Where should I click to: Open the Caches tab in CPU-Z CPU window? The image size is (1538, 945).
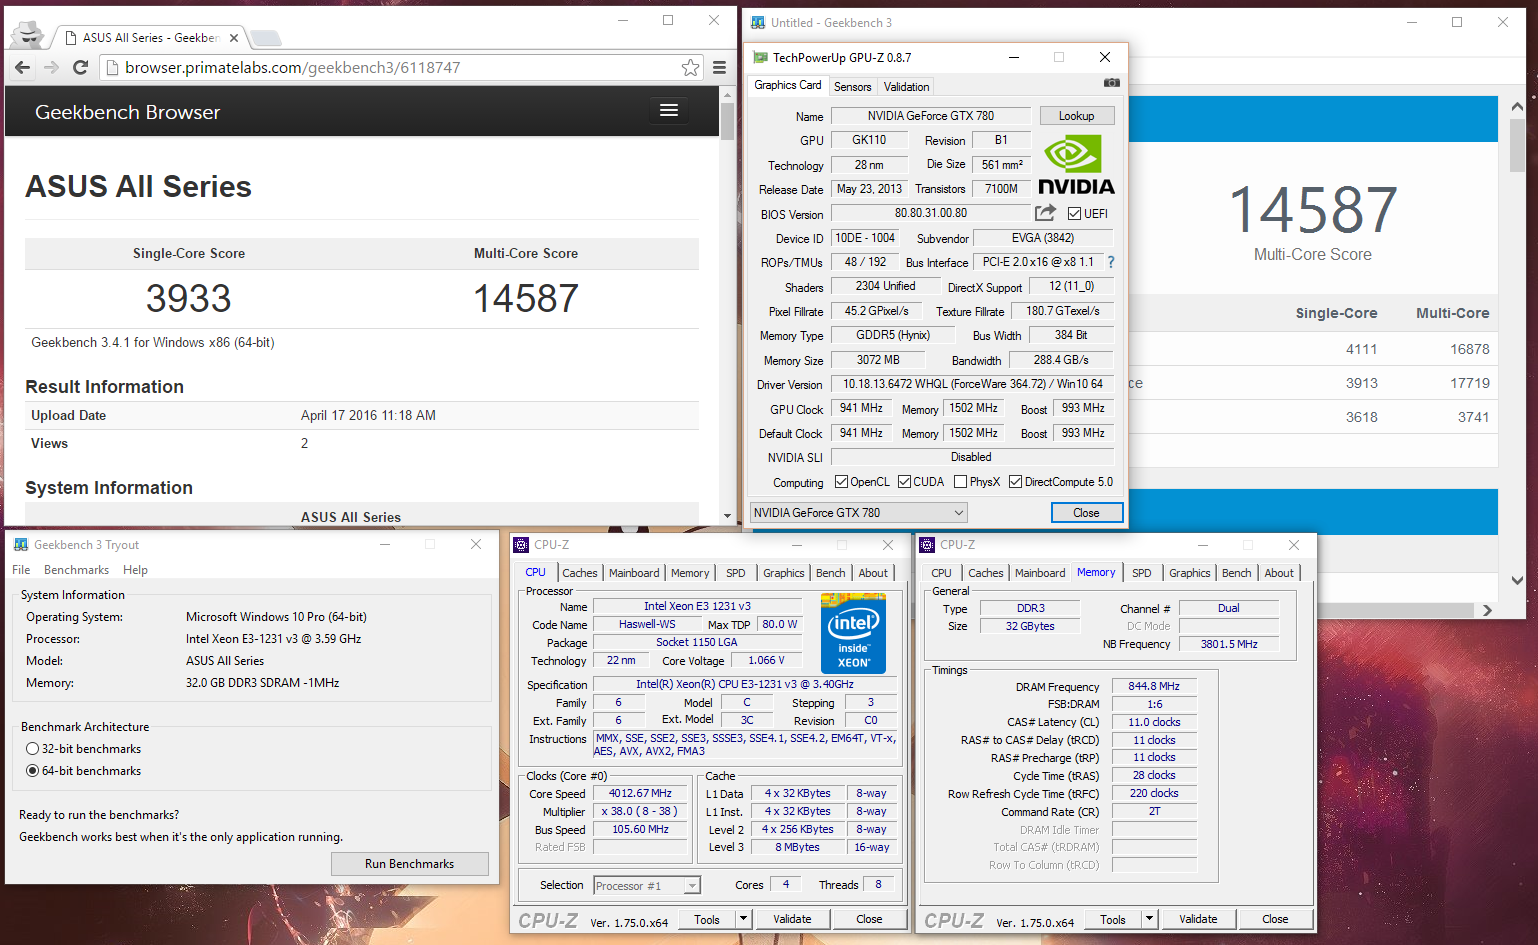point(579,573)
